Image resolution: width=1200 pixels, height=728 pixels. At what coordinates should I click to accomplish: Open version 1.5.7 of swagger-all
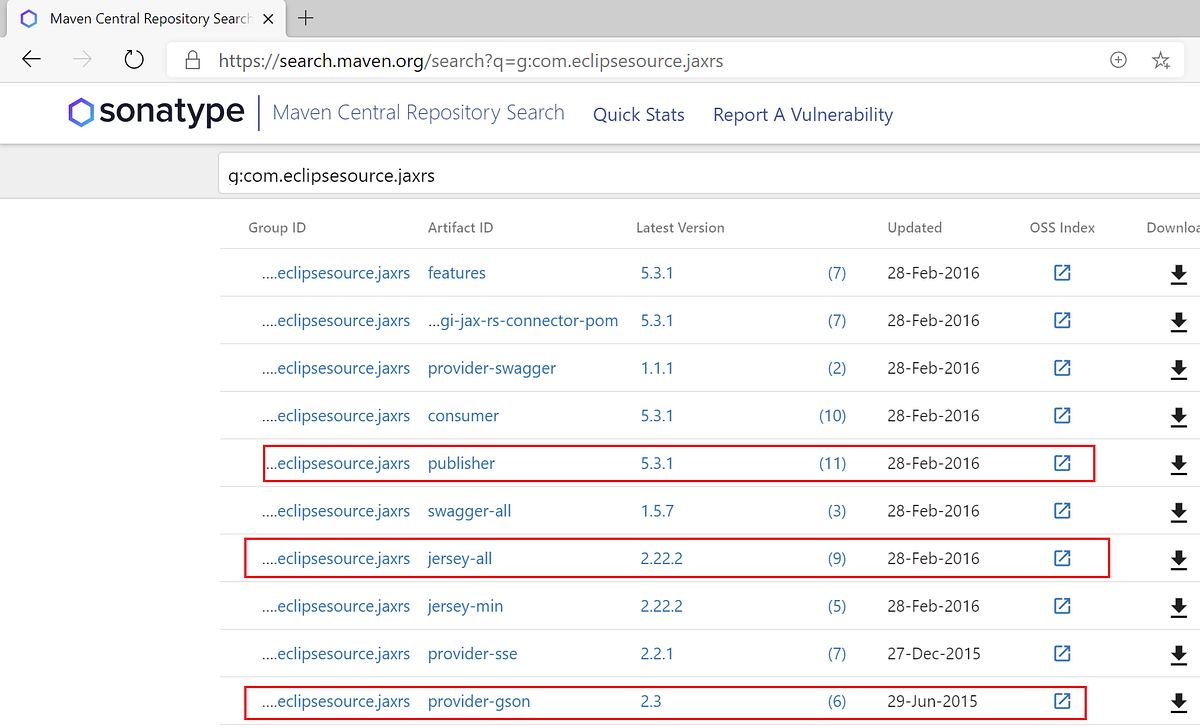[657, 511]
